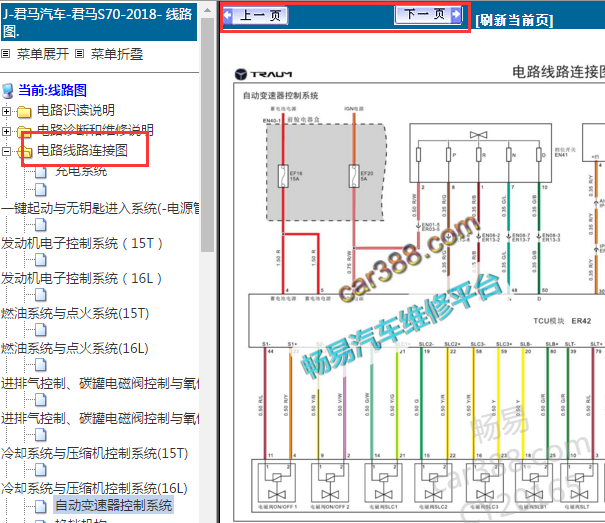Click the 刷新当前页 refresh link

click(514, 20)
